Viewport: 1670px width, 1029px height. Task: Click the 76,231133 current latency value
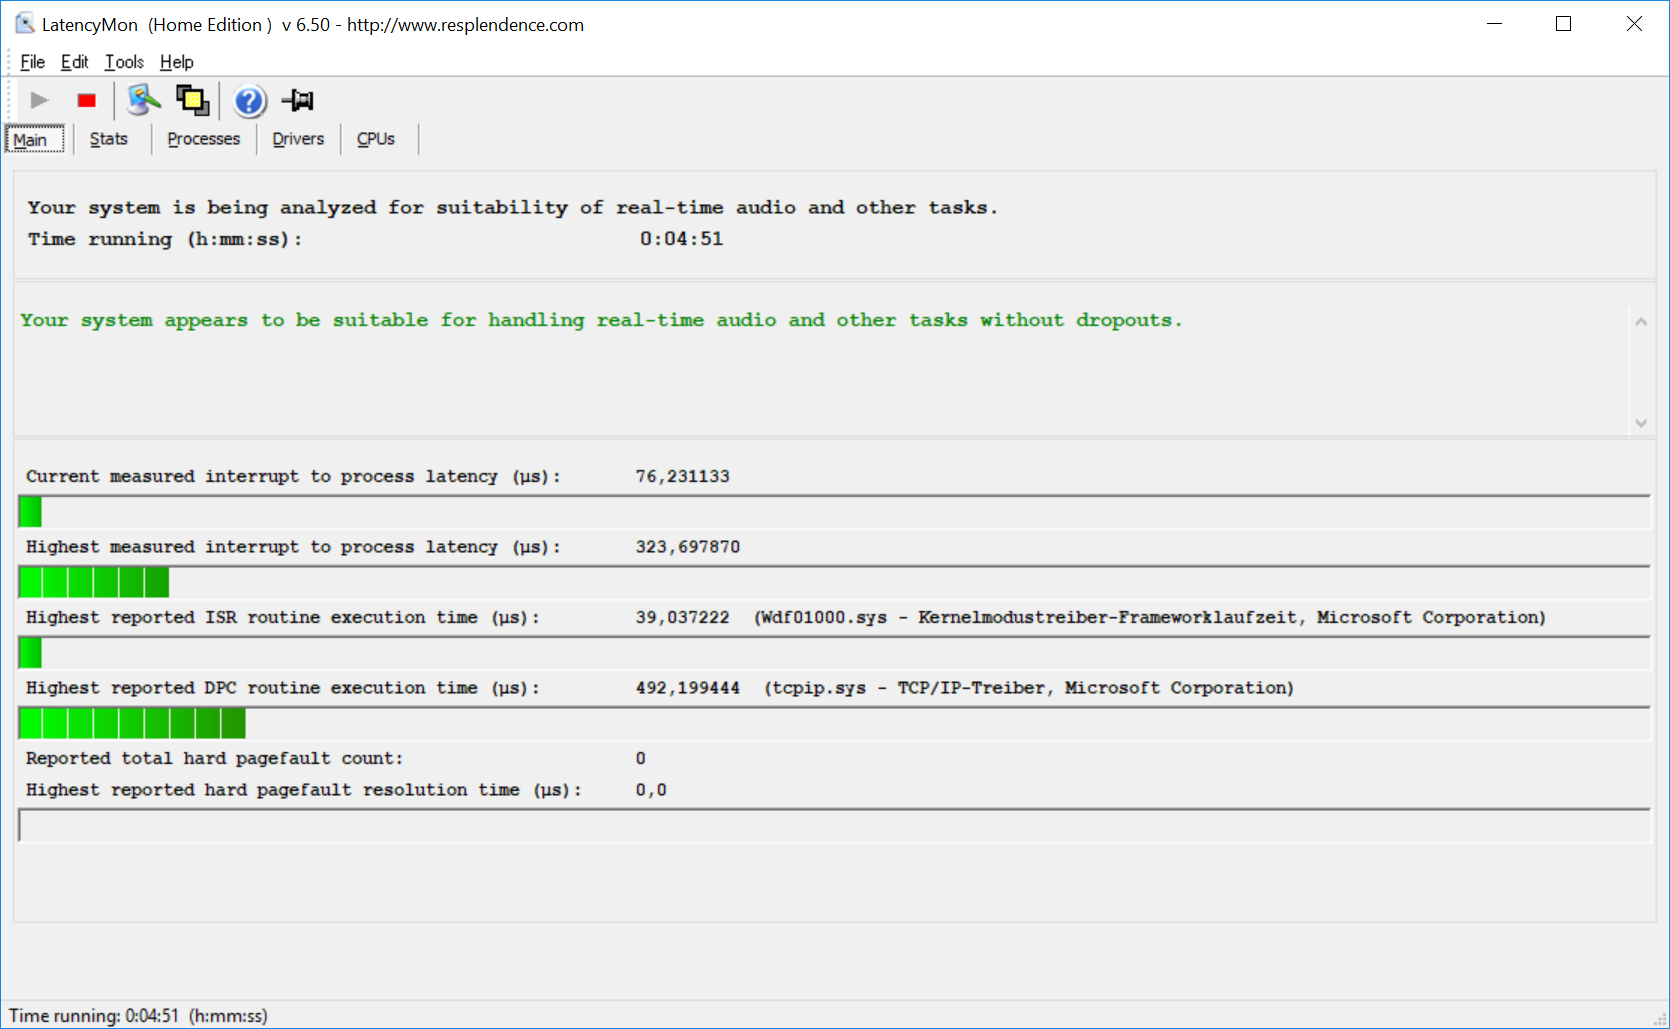pos(683,476)
